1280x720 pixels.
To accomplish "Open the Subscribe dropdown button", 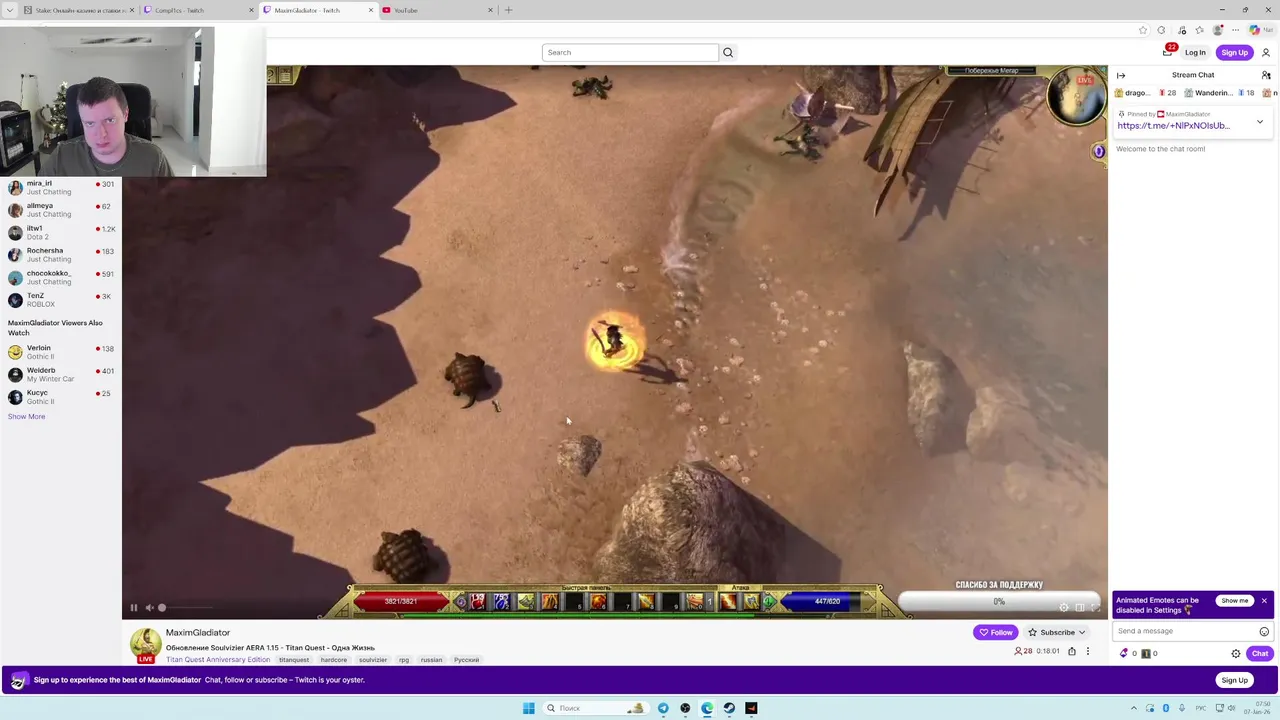I will tap(1057, 632).
